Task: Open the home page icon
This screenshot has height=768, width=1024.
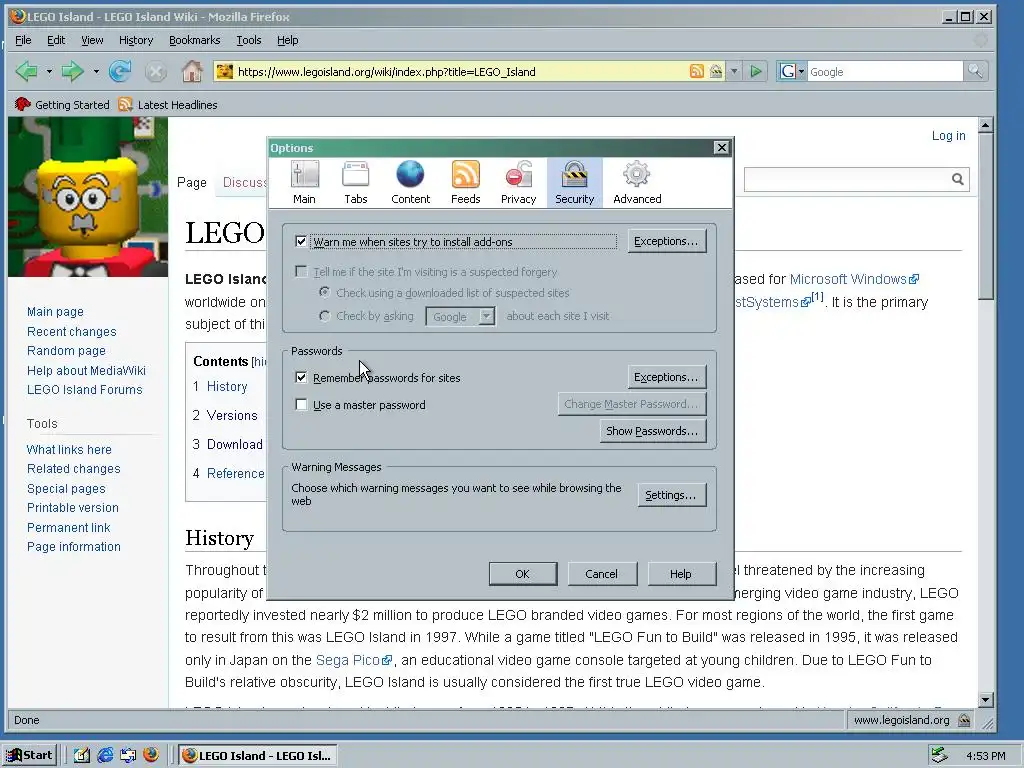Action: tap(192, 71)
